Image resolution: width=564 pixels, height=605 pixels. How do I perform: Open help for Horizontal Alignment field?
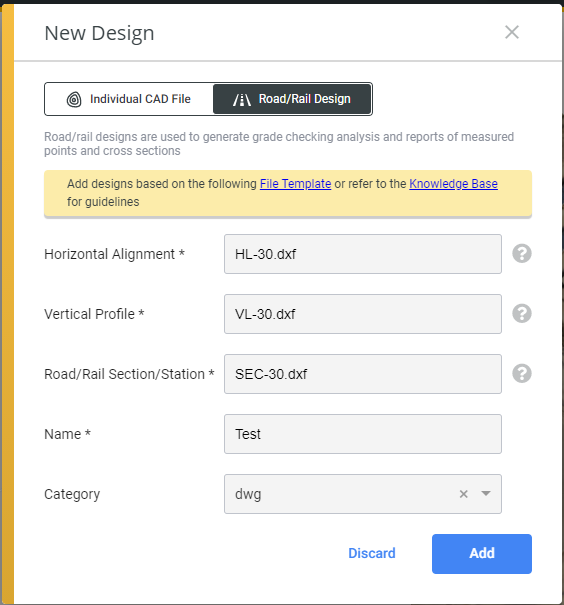522,254
